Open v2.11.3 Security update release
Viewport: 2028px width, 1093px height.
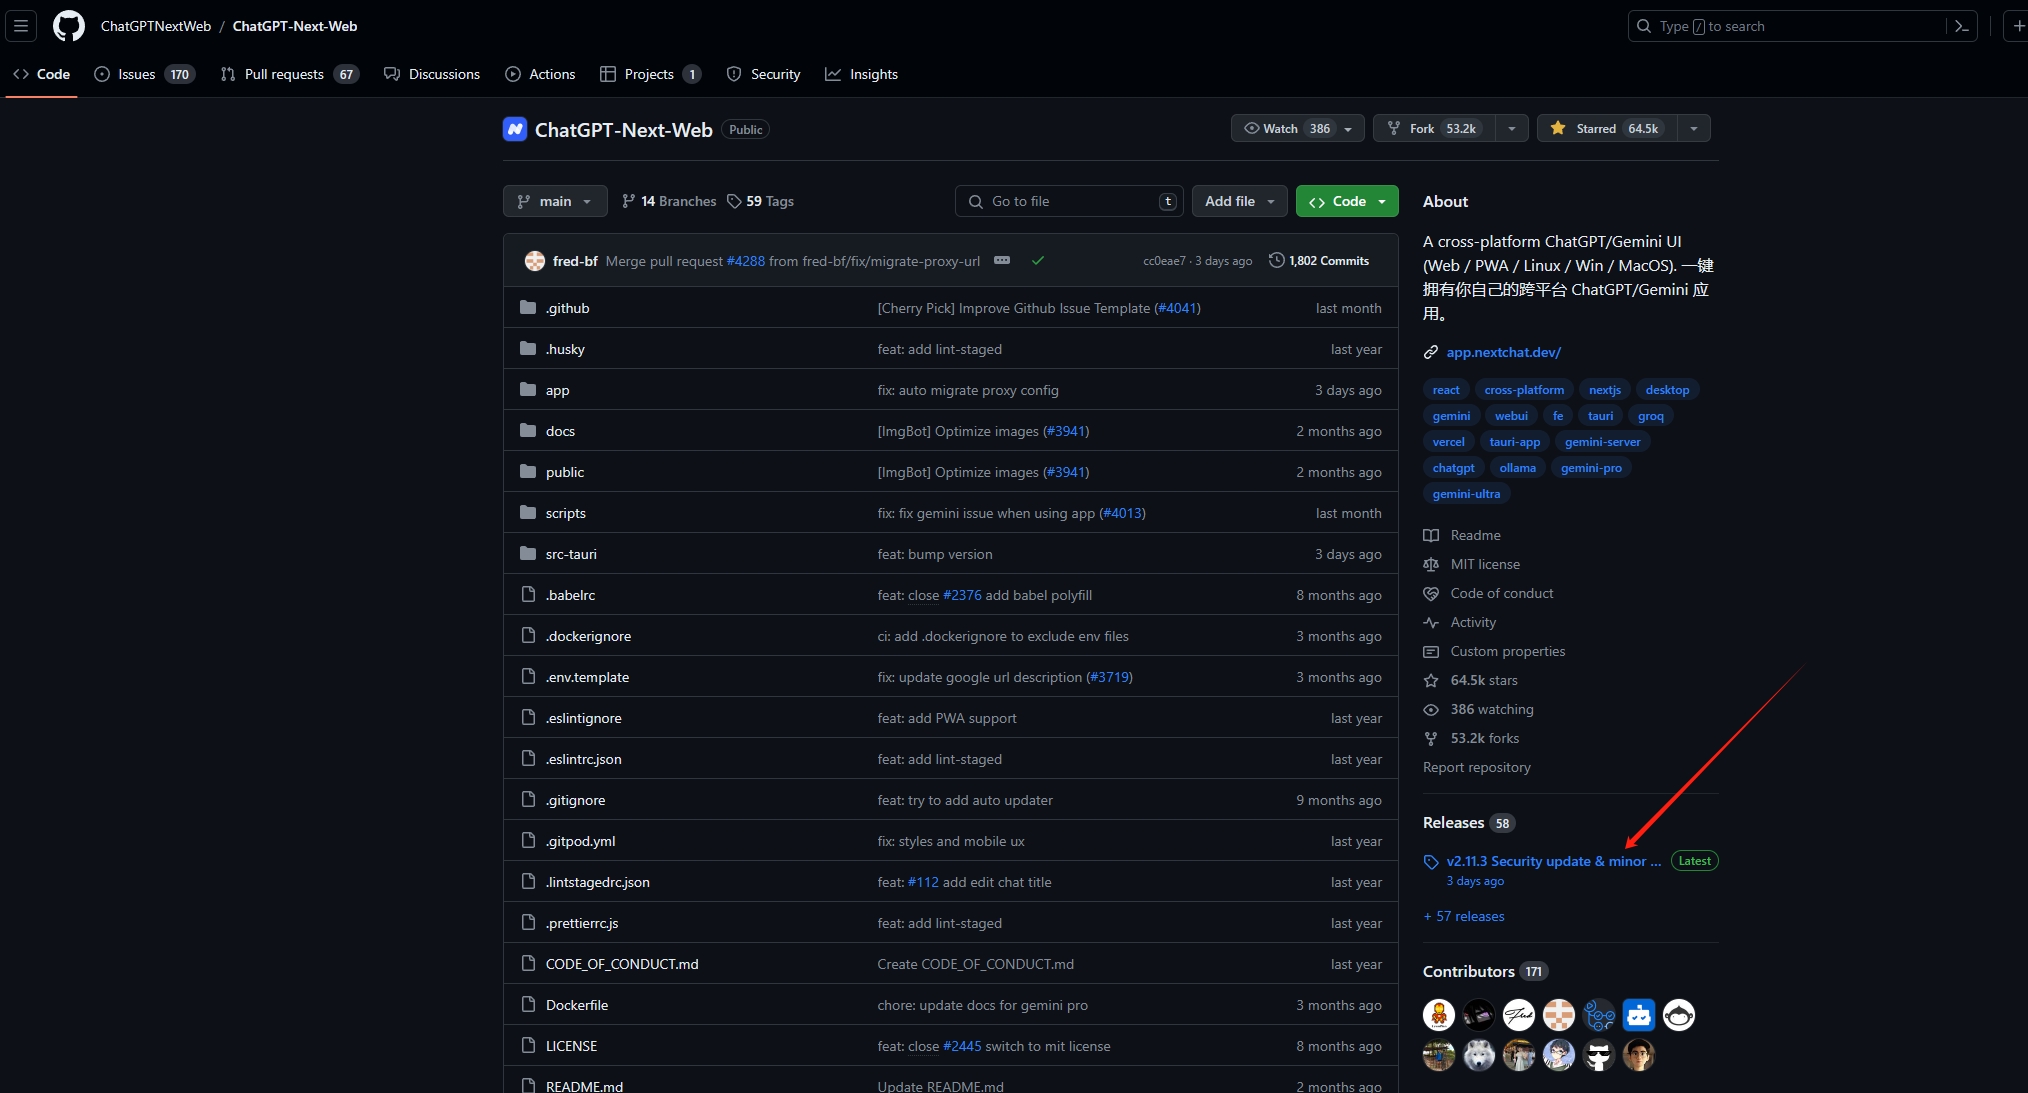coord(1553,861)
